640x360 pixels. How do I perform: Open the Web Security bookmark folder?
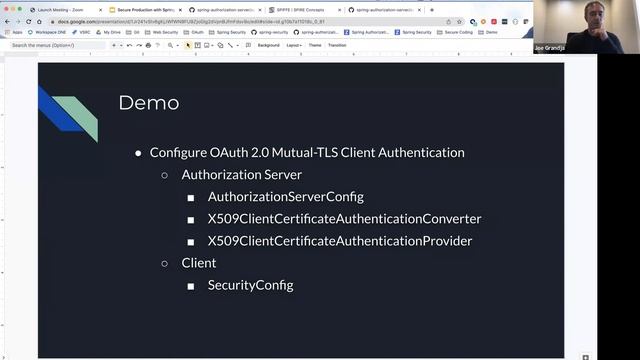[162, 32]
